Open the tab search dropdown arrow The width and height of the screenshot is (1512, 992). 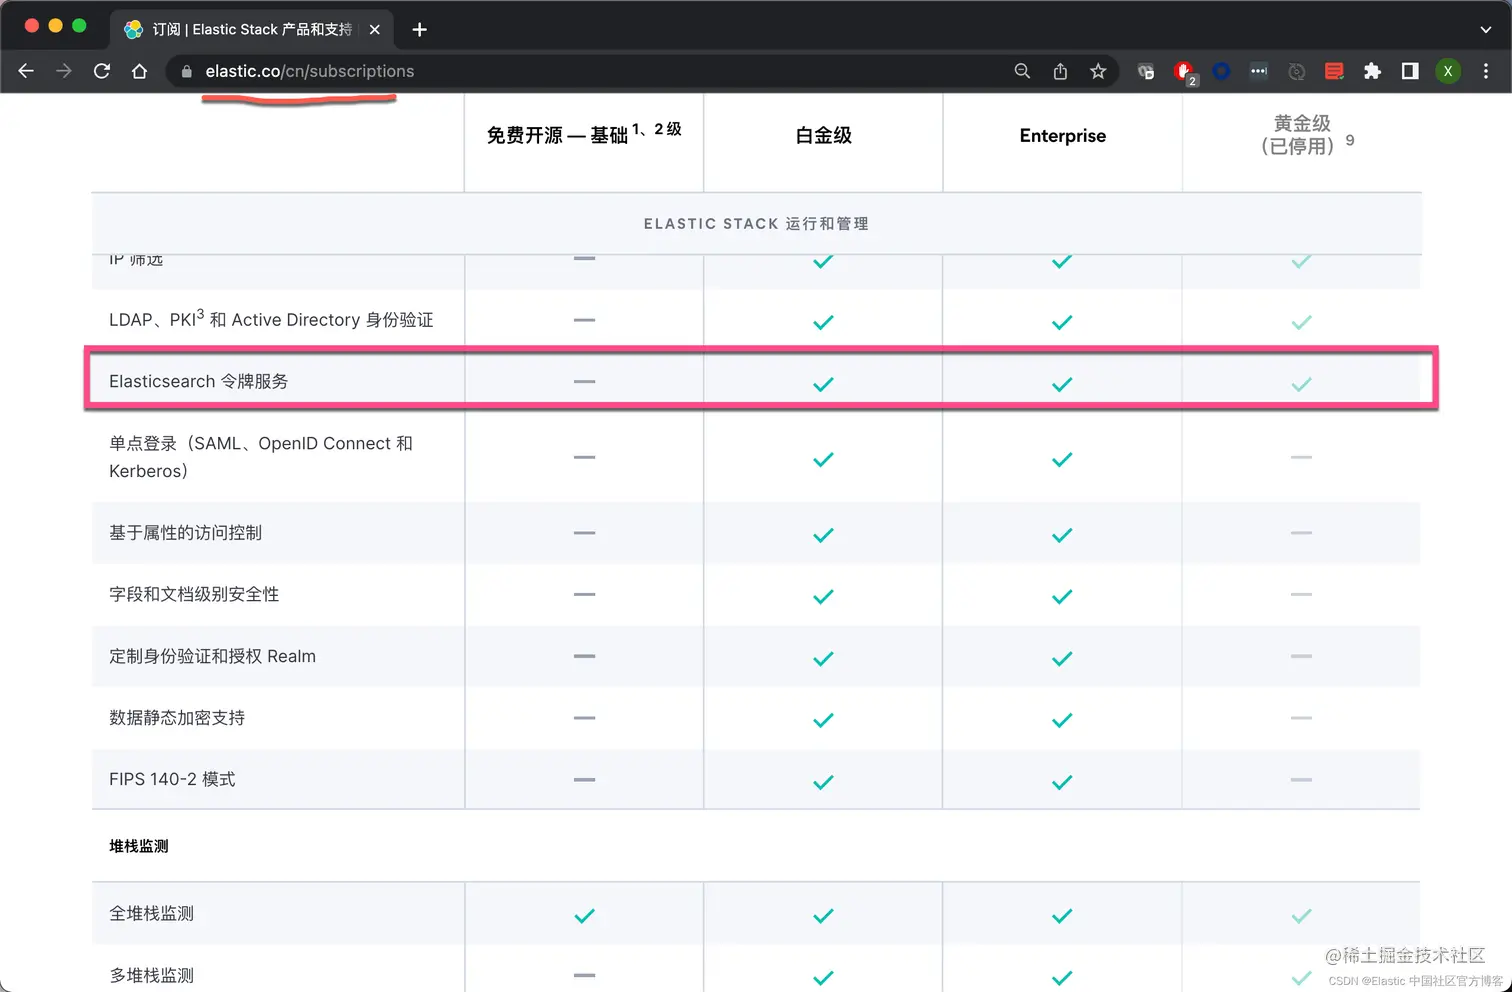(1485, 30)
